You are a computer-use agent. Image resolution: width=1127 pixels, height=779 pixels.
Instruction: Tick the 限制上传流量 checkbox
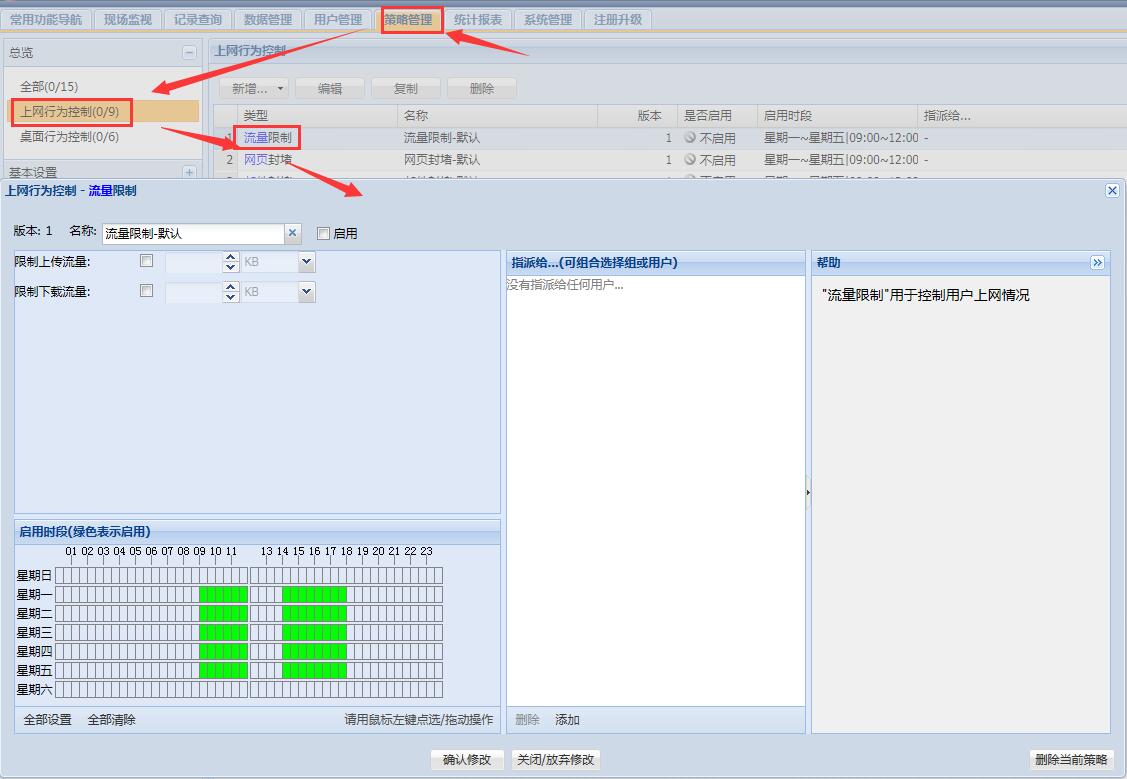click(x=147, y=261)
